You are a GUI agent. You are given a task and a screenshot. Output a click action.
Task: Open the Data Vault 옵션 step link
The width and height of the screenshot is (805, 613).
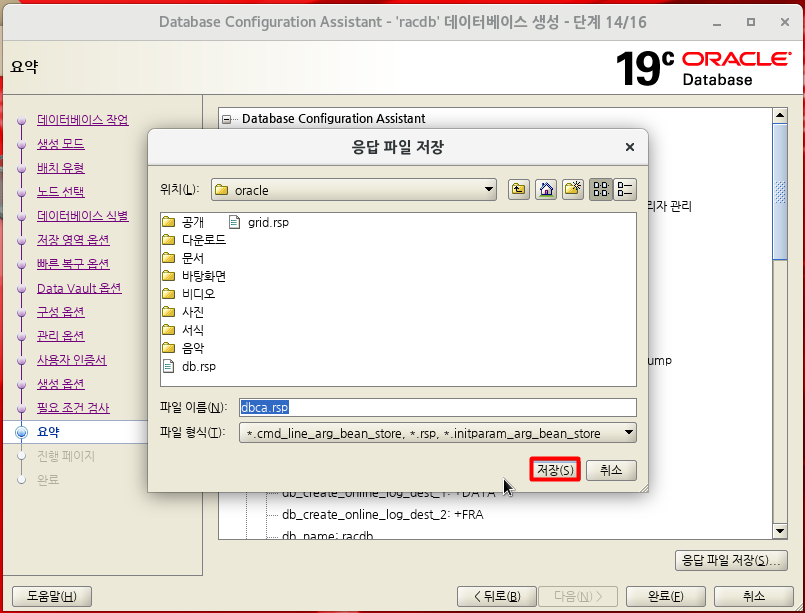pyautogui.click(x=79, y=288)
